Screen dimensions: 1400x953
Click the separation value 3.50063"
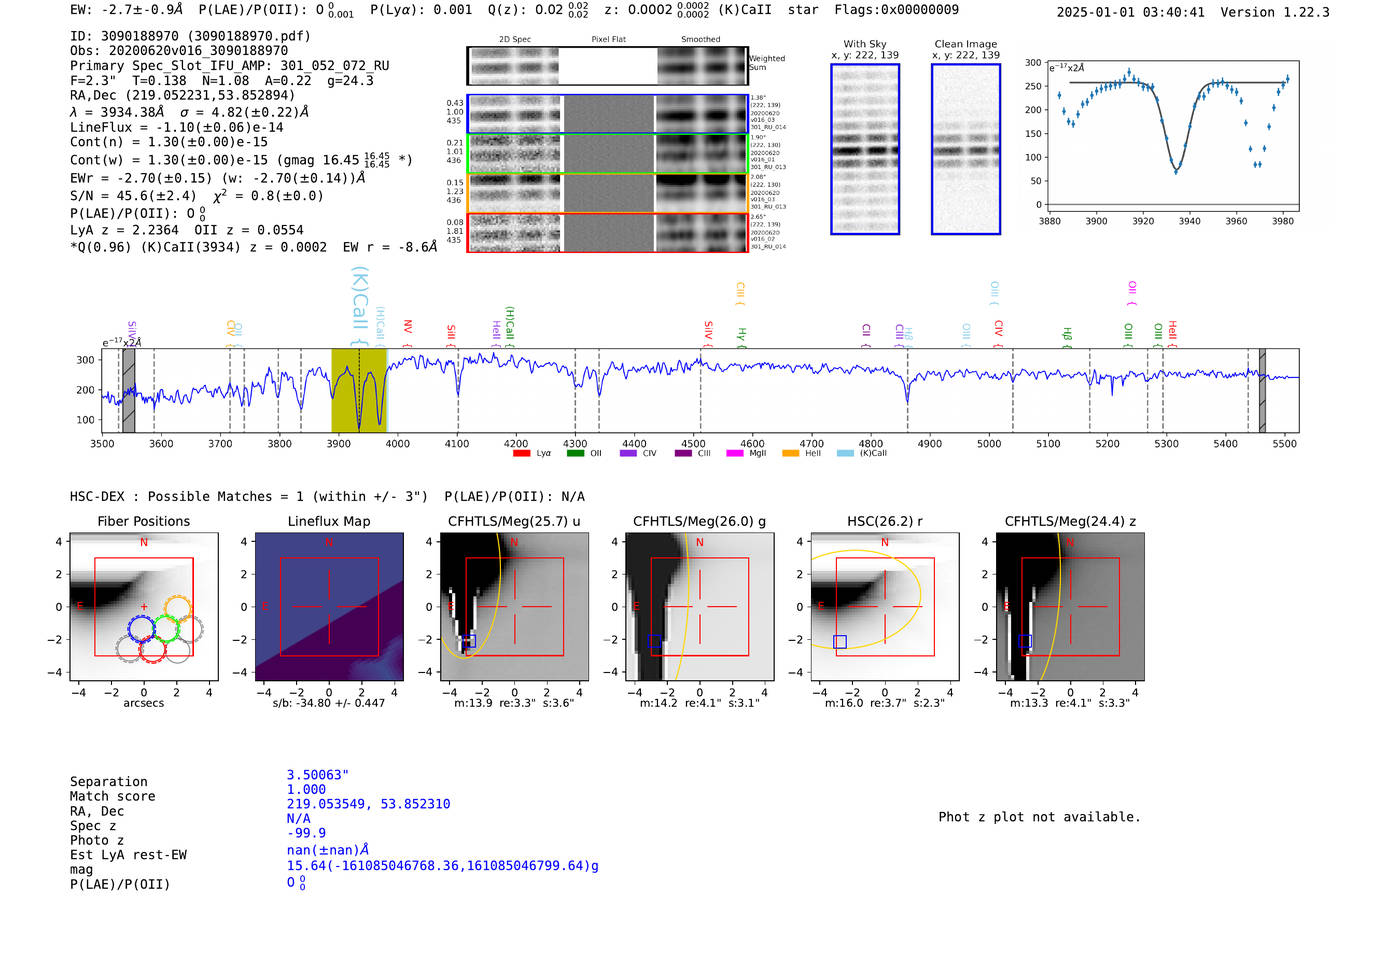tap(318, 775)
